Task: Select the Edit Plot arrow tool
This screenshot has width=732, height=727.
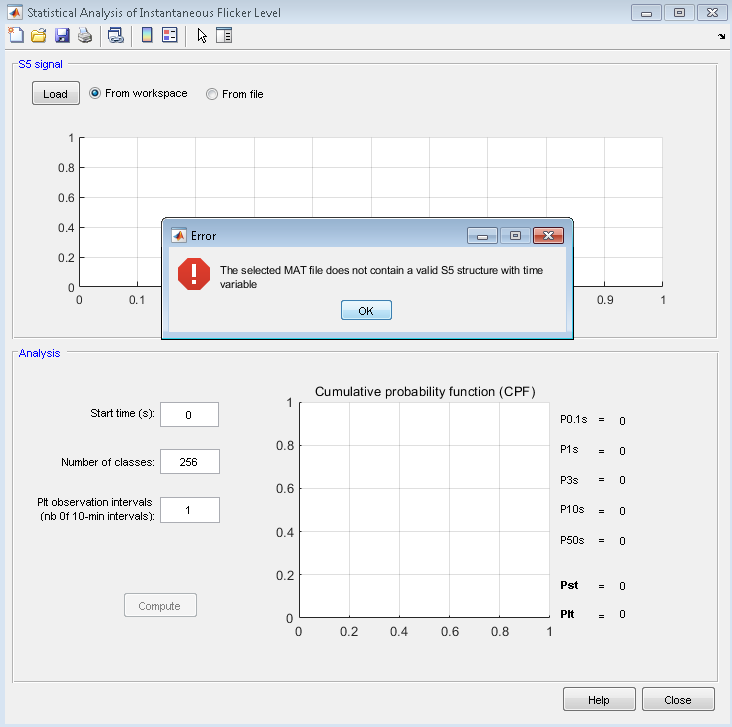Action: click(x=202, y=36)
